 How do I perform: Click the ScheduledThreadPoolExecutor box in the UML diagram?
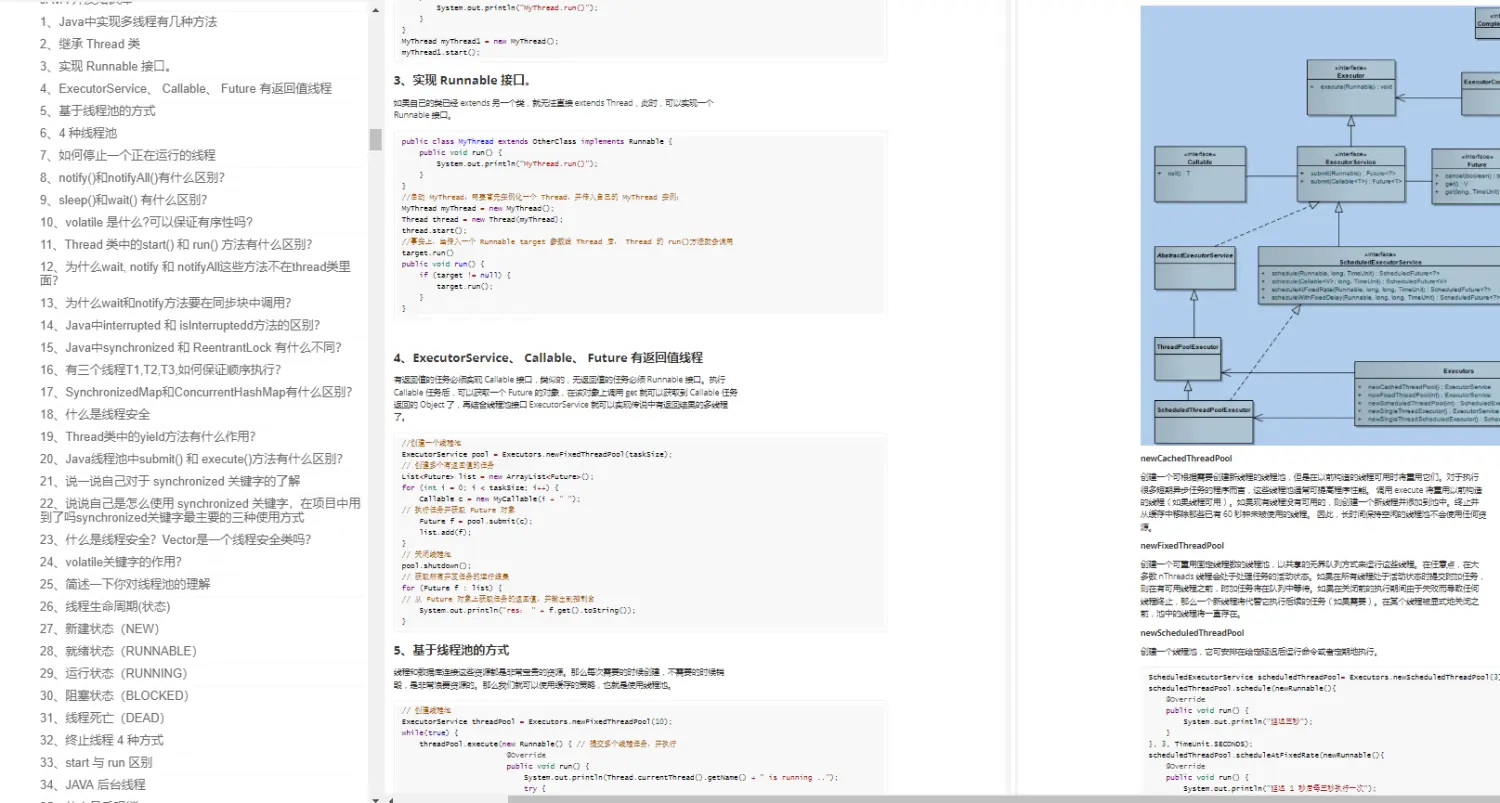click(x=1204, y=421)
